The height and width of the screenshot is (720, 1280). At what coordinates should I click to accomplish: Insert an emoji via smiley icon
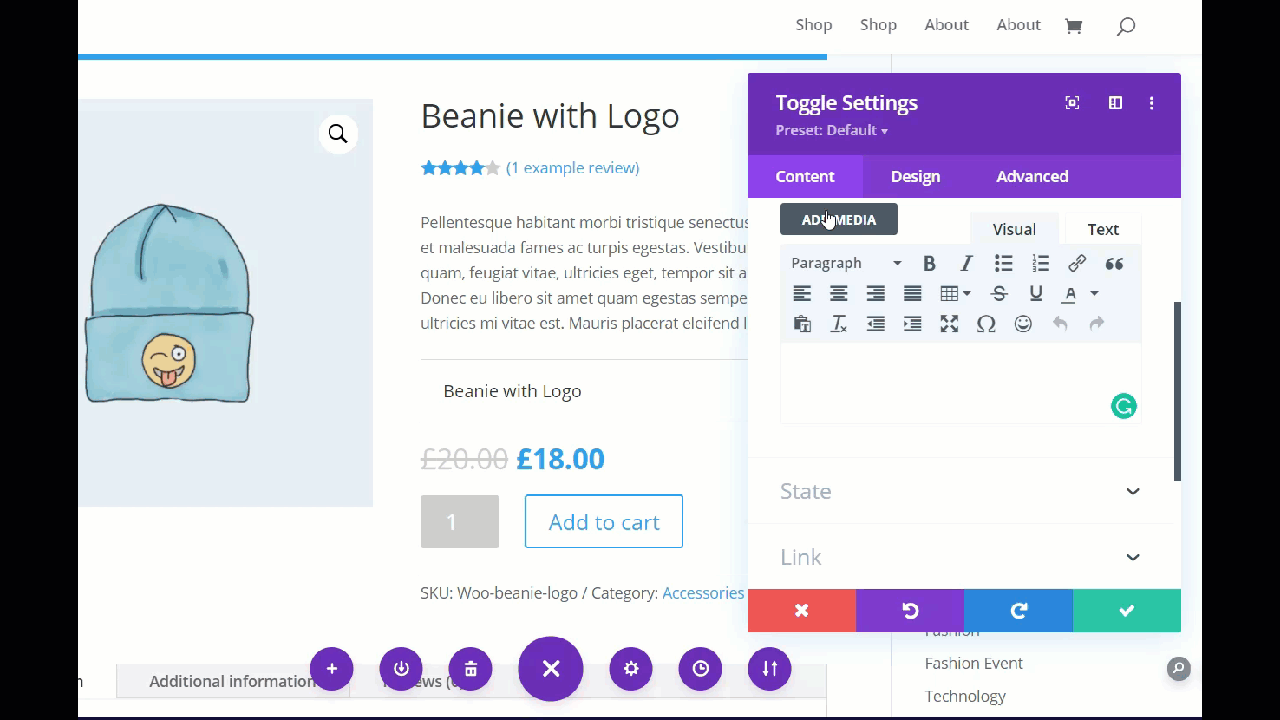(1023, 323)
